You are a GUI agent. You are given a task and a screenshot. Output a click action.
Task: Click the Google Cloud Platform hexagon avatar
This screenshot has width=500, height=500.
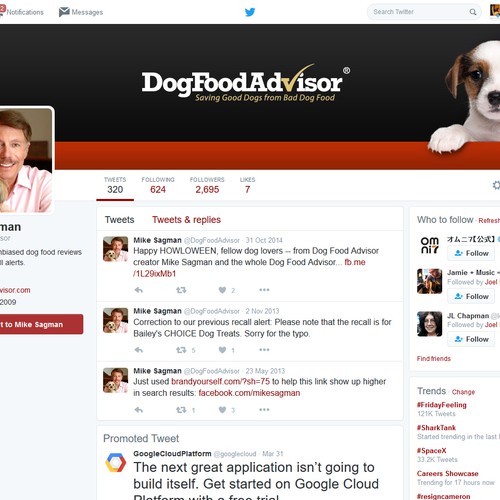(x=115, y=462)
